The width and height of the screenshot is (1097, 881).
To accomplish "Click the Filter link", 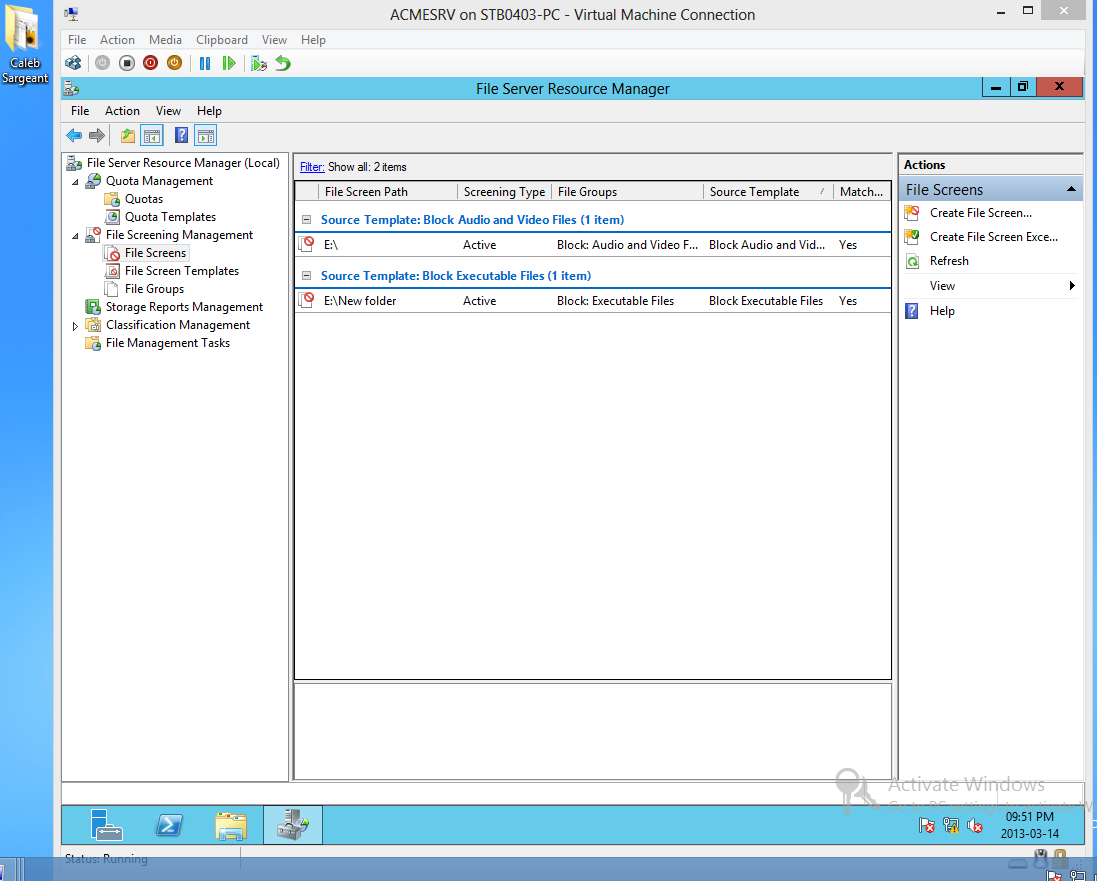I will [312, 167].
